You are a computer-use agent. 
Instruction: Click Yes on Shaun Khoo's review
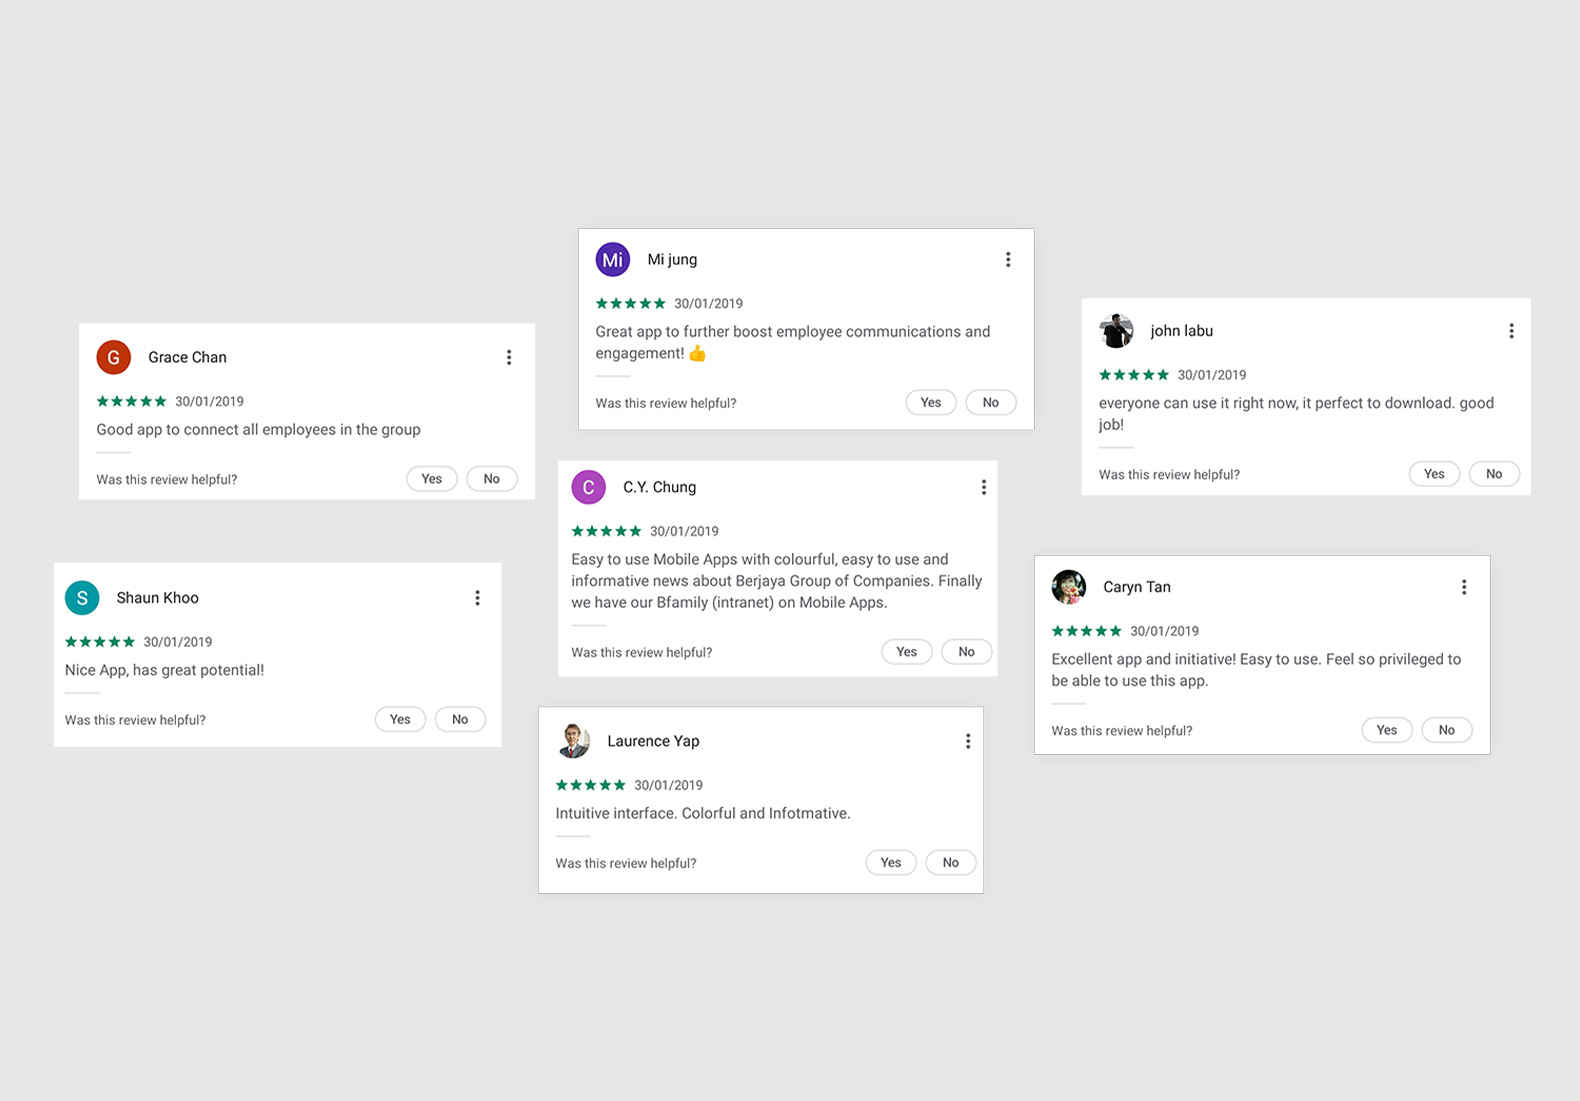[x=400, y=719]
